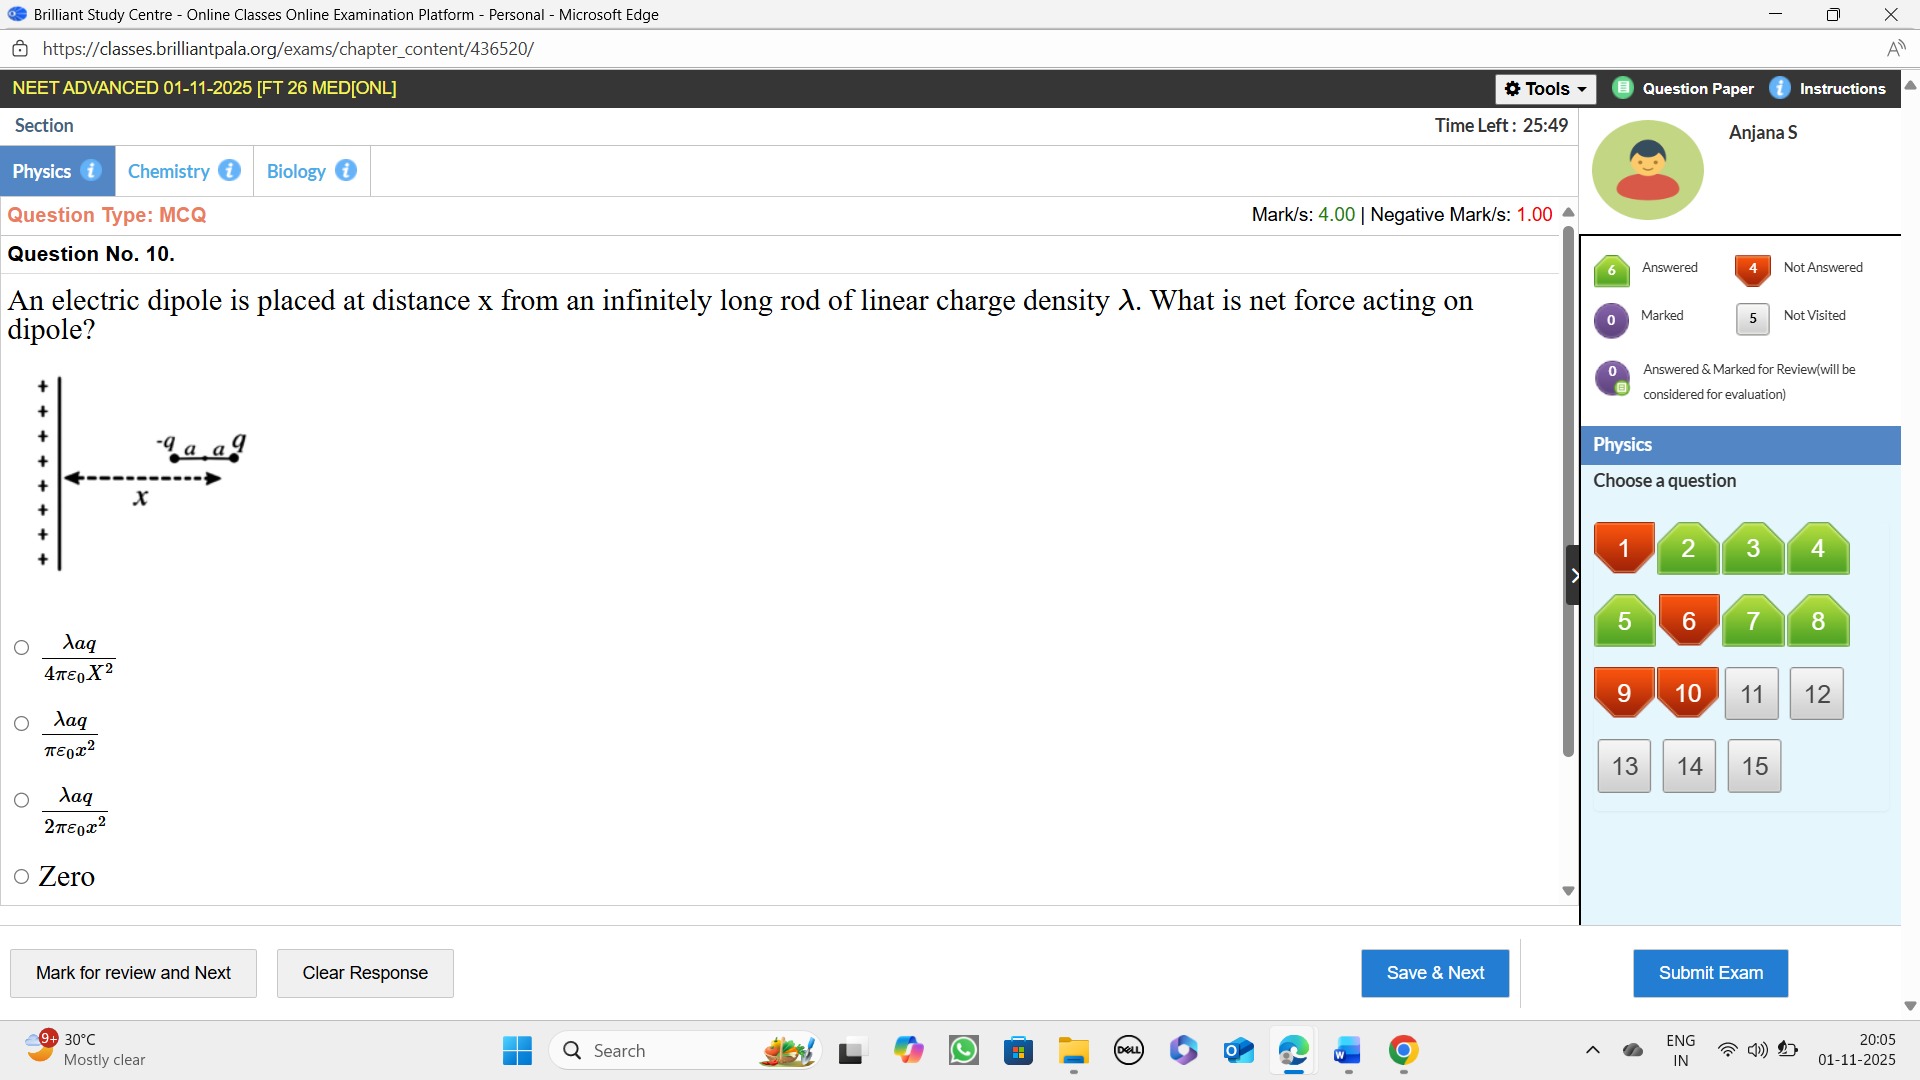Switch to the Chemistry section tab

pyautogui.click(x=169, y=171)
